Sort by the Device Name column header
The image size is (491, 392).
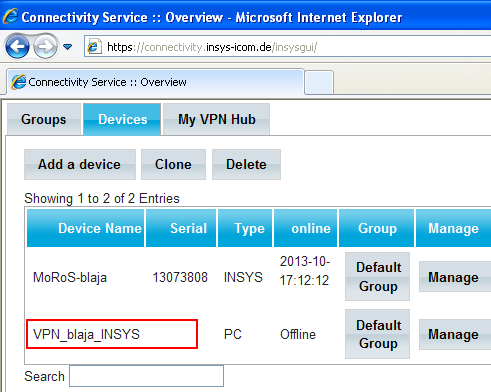click(86, 228)
